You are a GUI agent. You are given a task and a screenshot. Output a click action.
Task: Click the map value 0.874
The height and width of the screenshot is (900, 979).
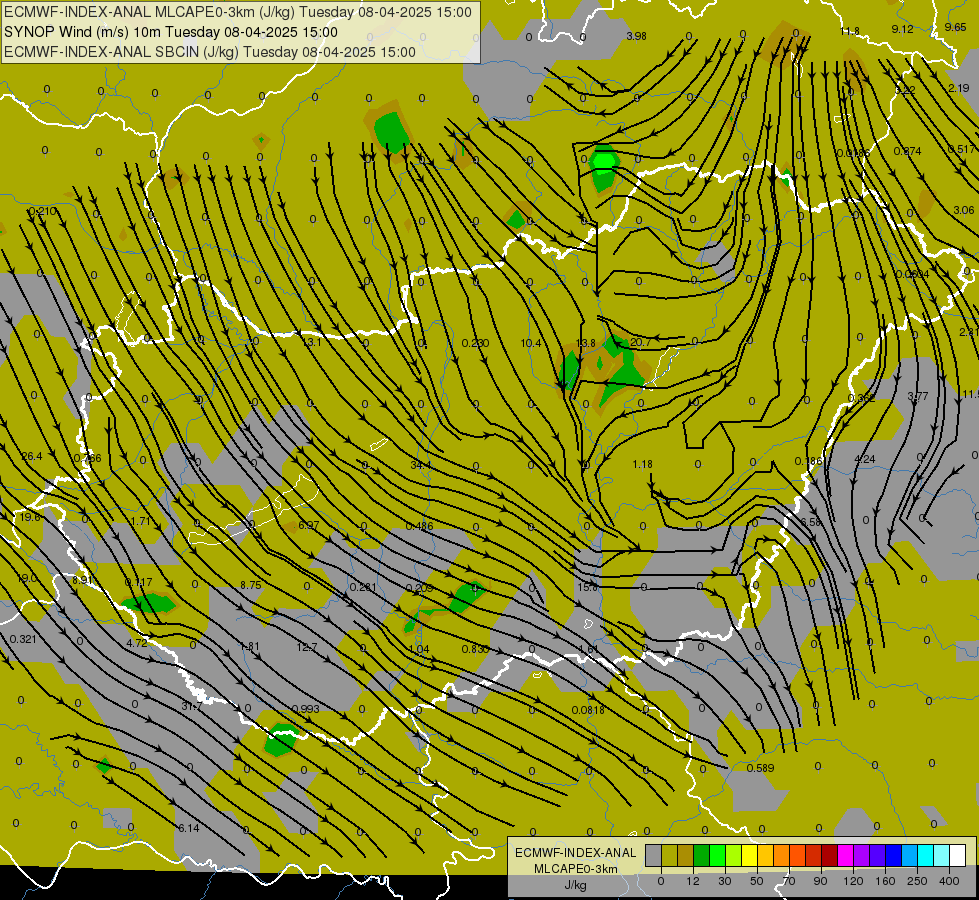click(907, 151)
